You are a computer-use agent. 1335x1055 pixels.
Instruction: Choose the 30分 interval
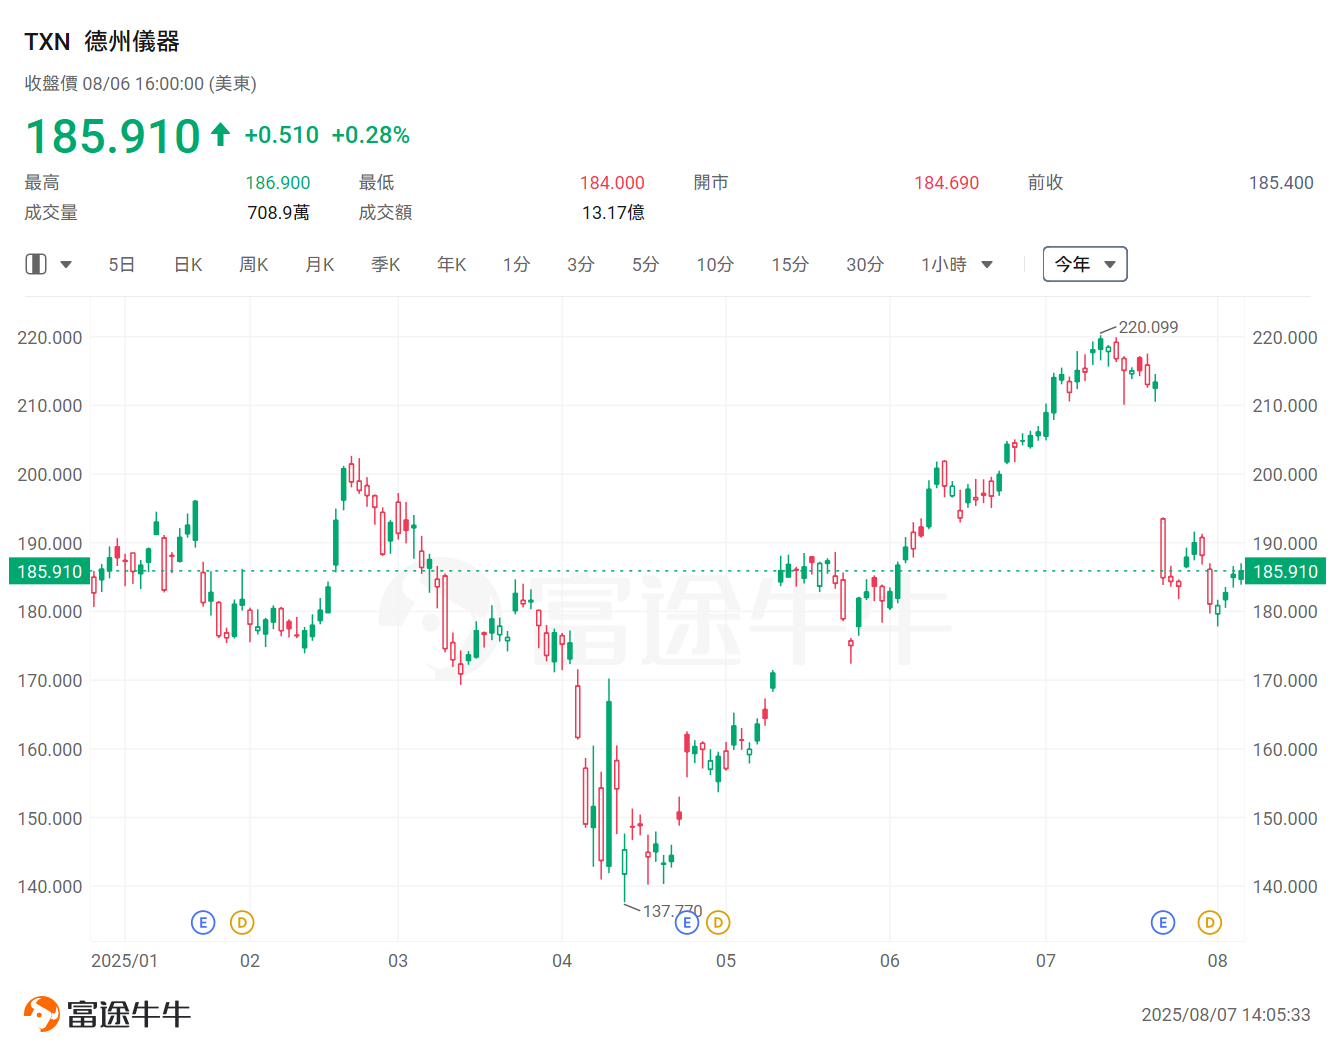[865, 265]
